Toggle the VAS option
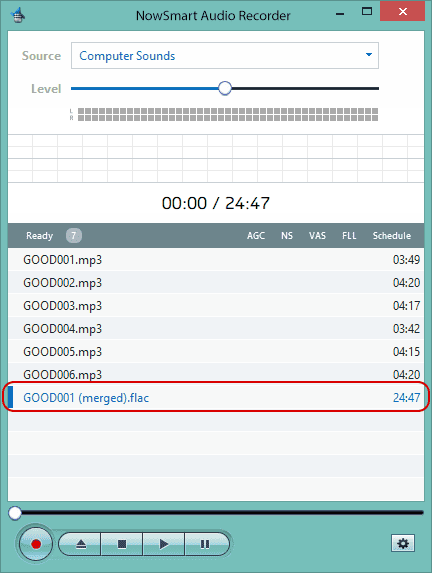432x573 pixels. (317, 236)
